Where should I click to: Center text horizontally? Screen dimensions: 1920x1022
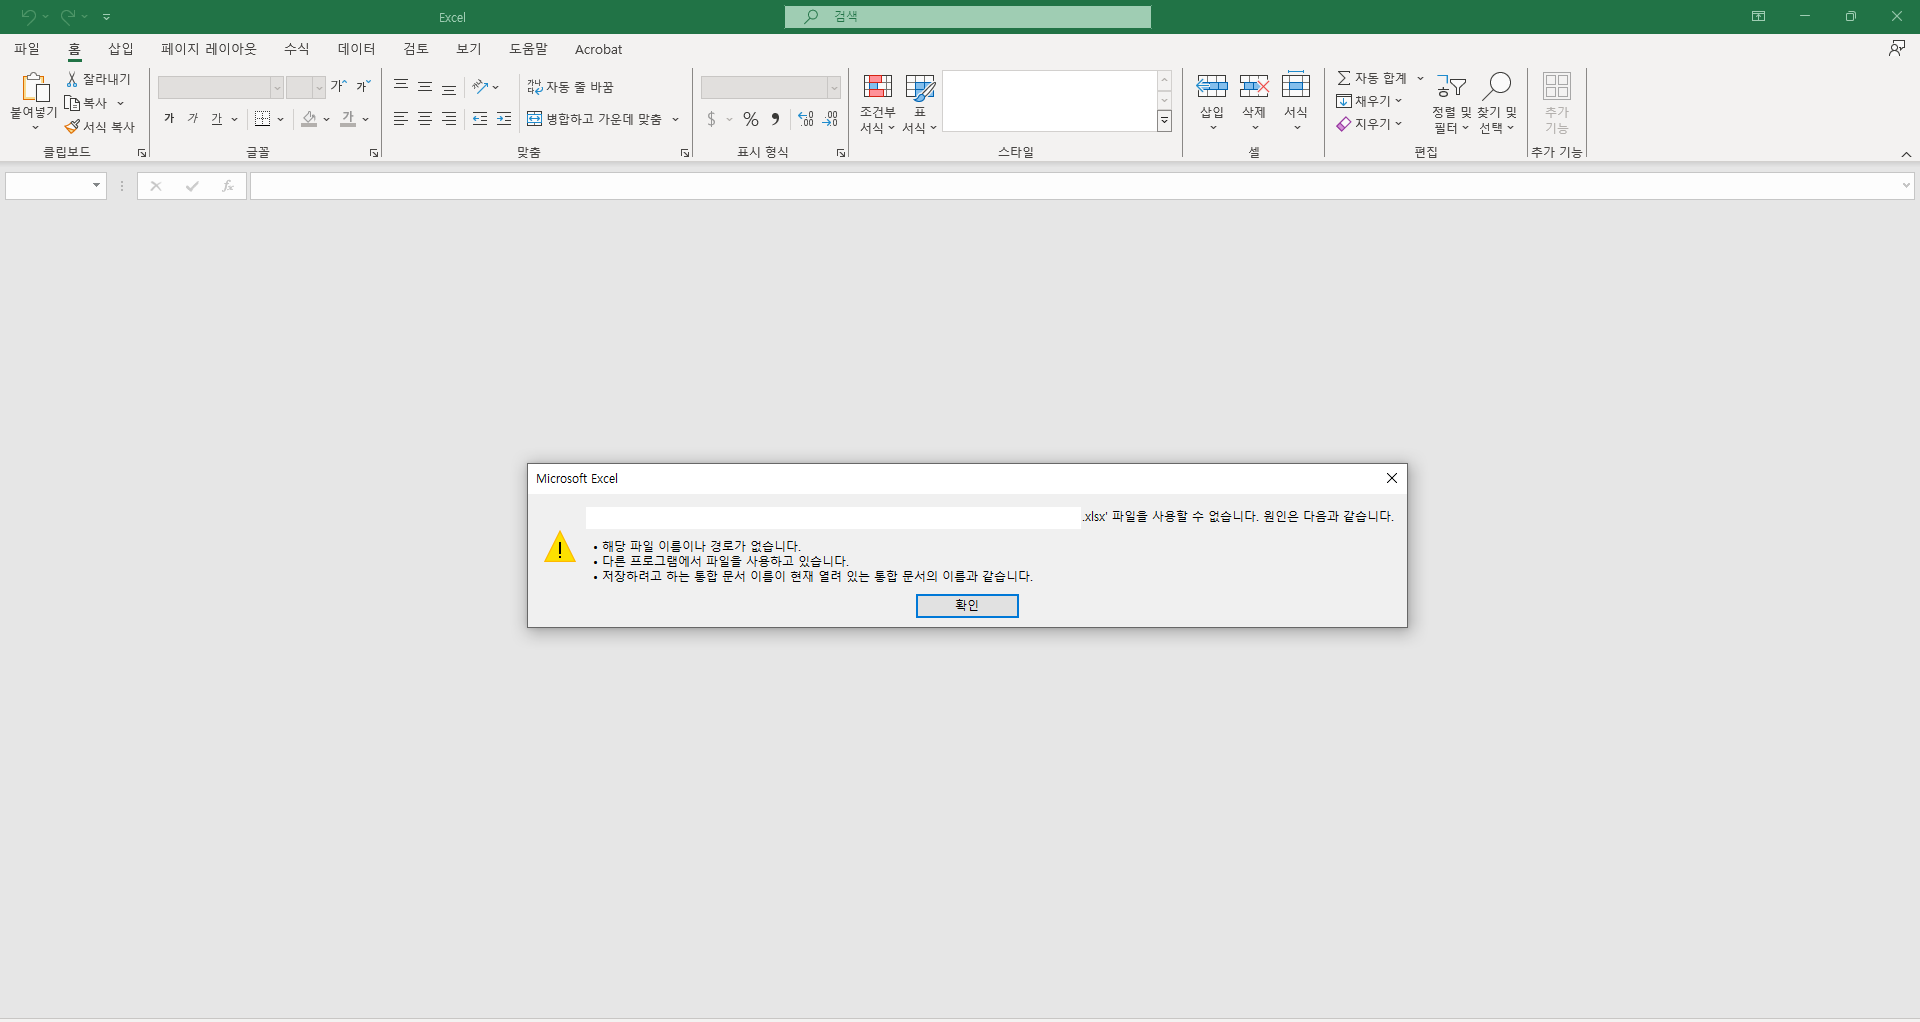tap(425, 119)
